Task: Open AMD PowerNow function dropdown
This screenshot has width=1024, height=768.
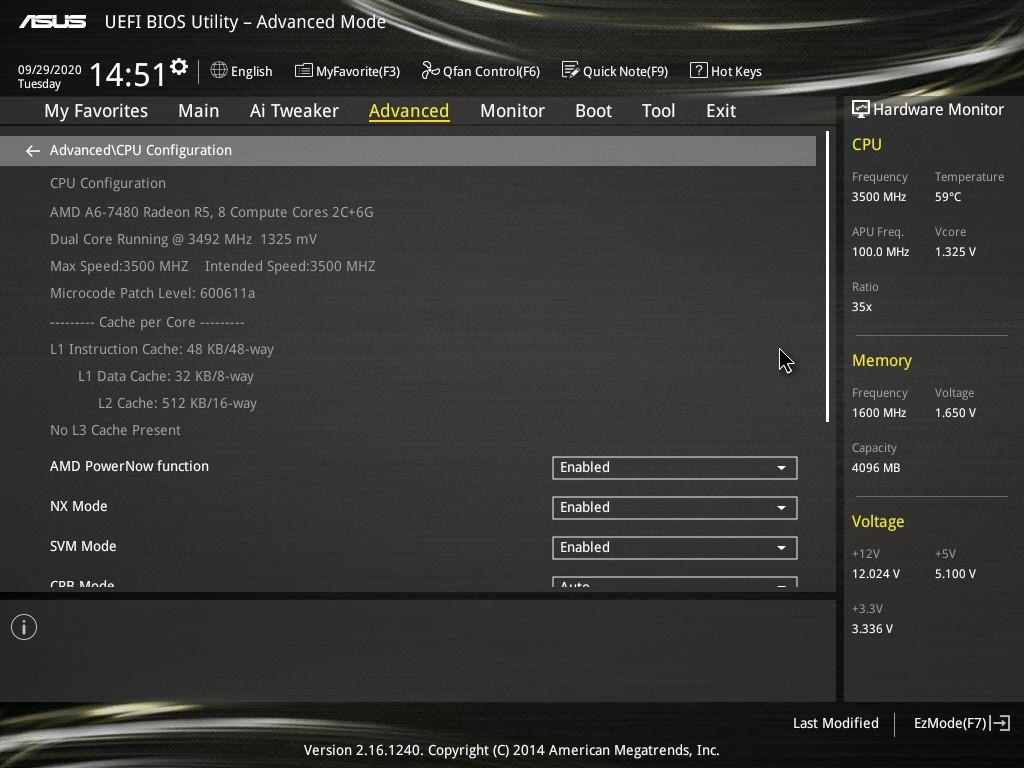Action: point(675,468)
